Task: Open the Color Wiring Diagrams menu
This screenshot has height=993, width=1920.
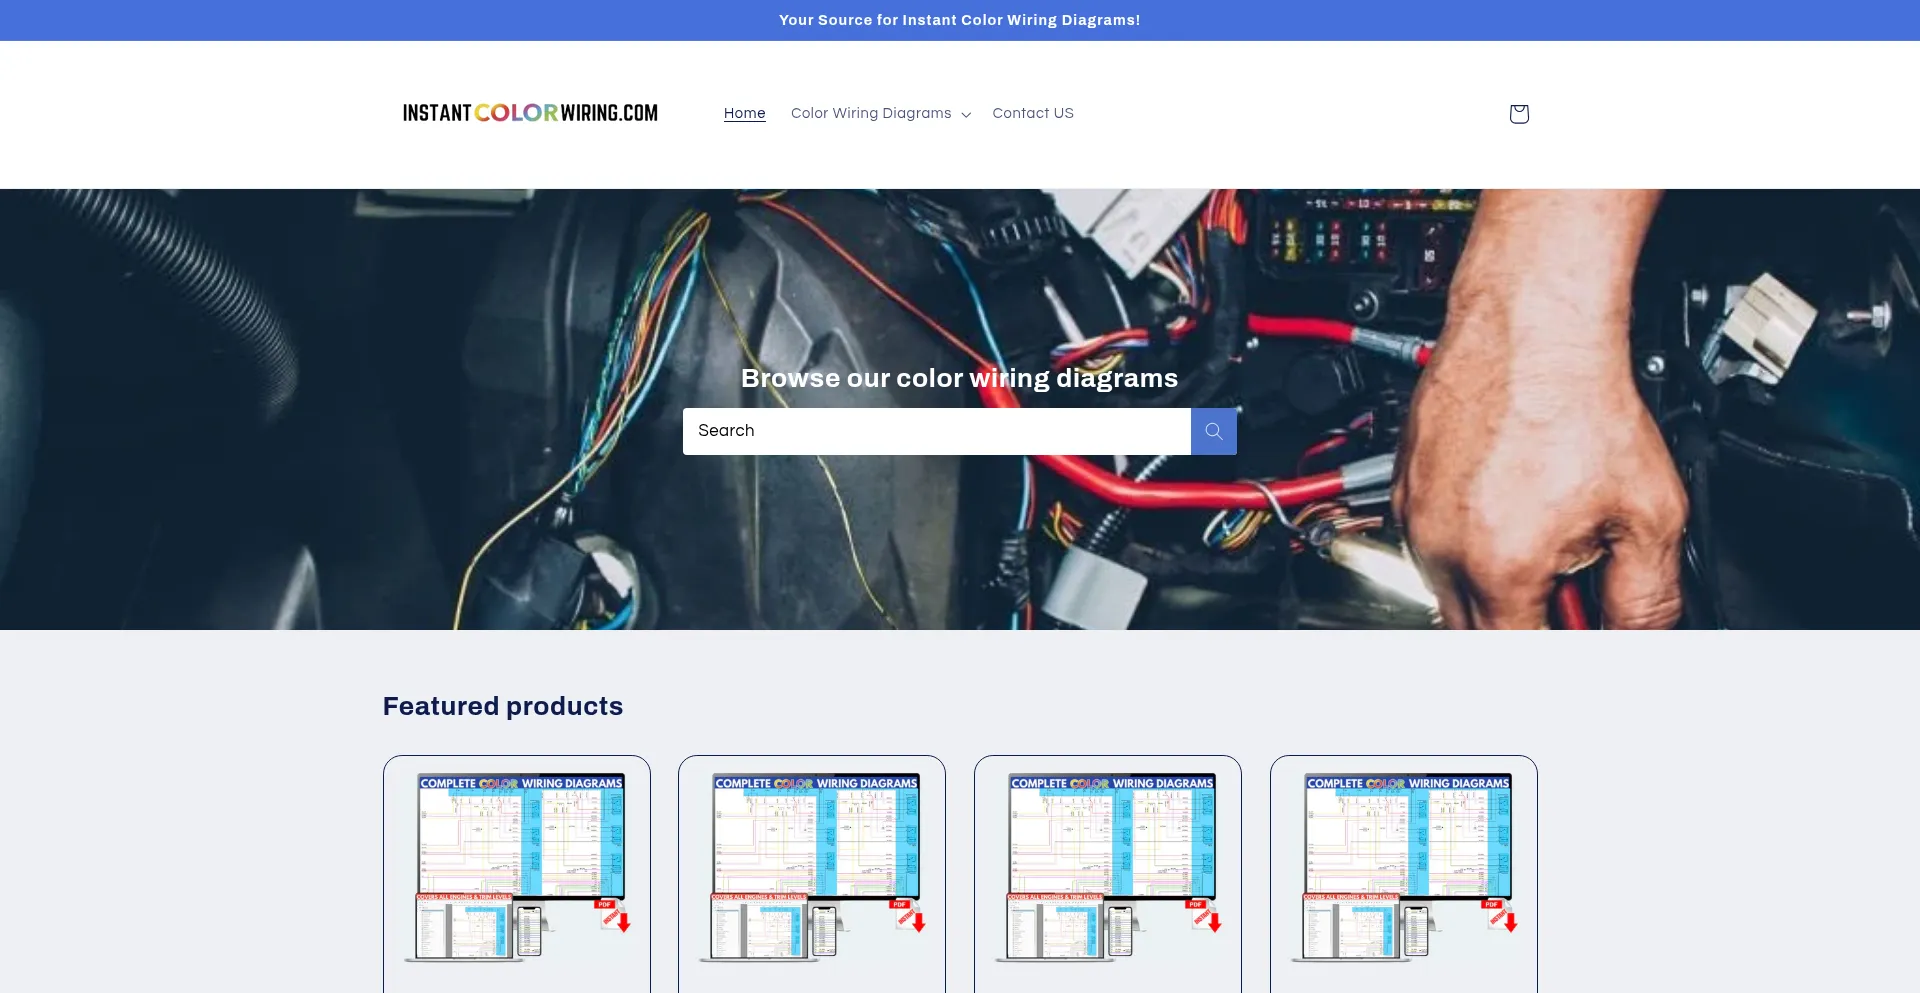Action: [x=871, y=113]
